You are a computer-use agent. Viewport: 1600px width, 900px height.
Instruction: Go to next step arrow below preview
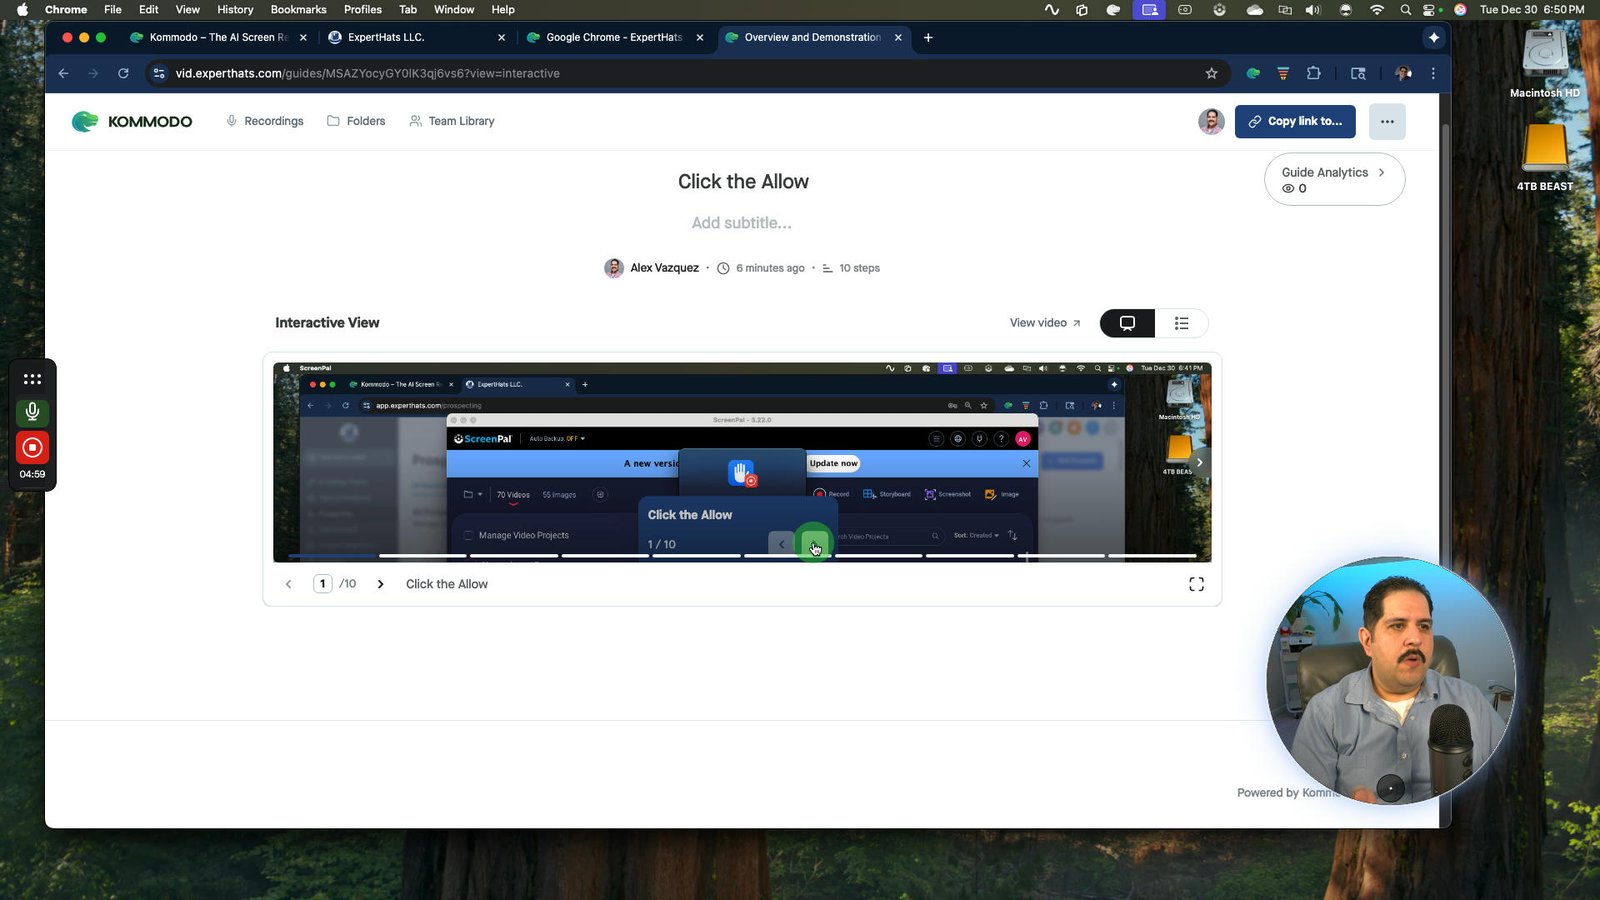click(380, 584)
